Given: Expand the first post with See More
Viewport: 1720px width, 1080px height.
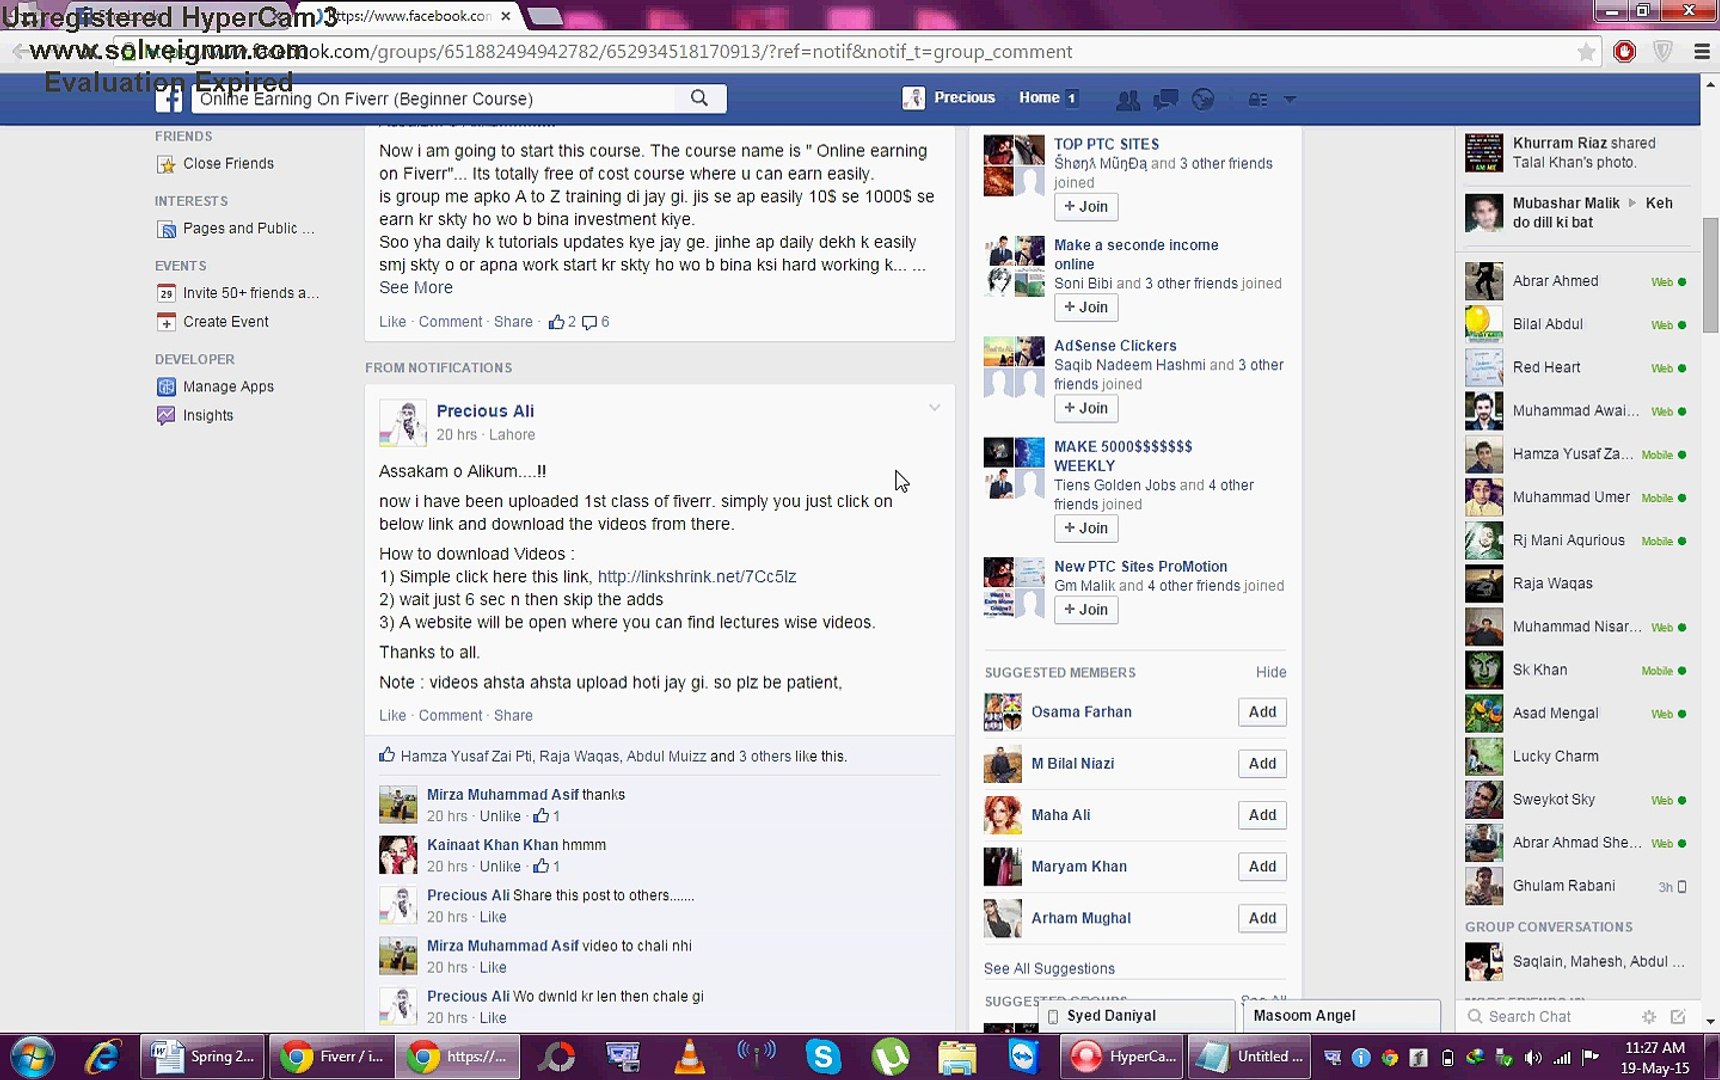Looking at the screenshot, I should pos(416,288).
